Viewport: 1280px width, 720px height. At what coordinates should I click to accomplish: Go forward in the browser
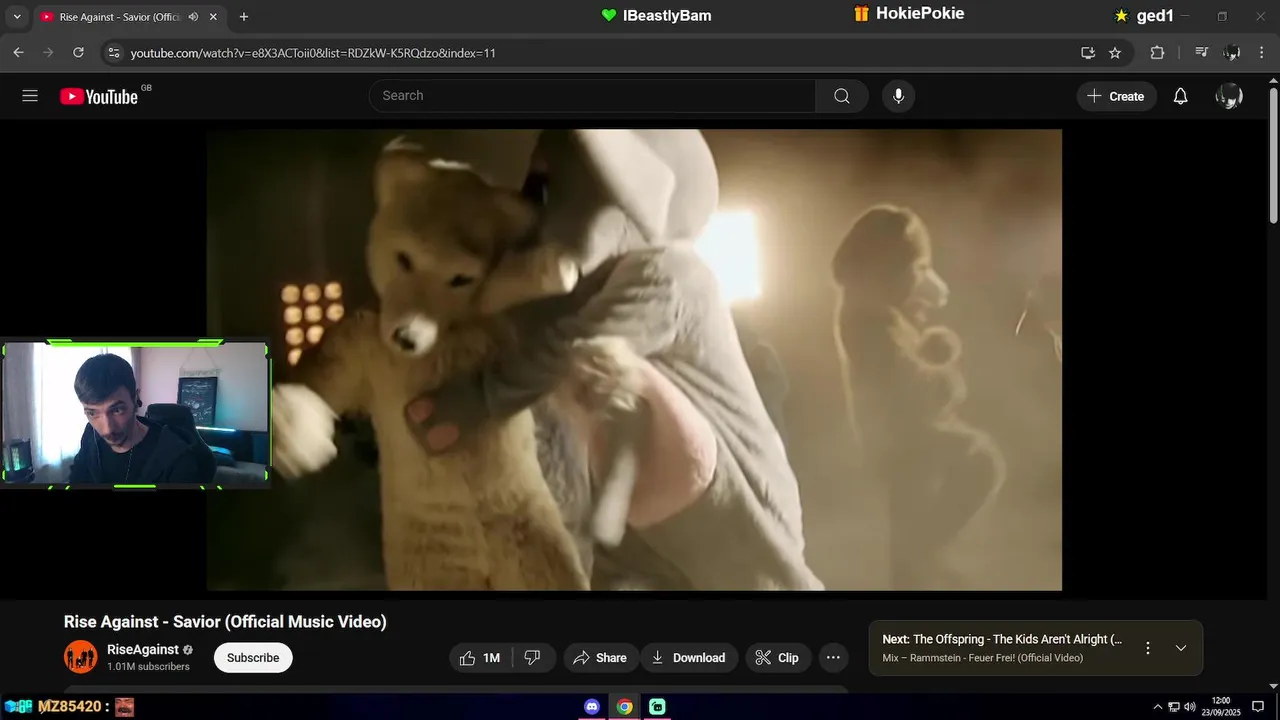(48, 53)
